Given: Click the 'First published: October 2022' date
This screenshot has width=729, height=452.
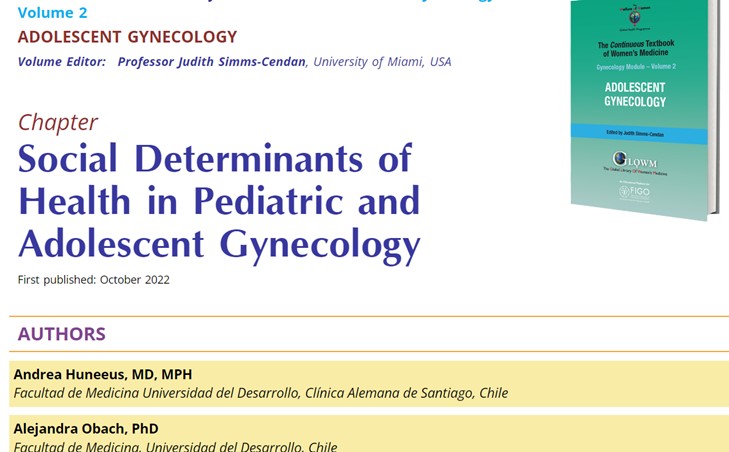Looking at the screenshot, I should (x=93, y=280).
